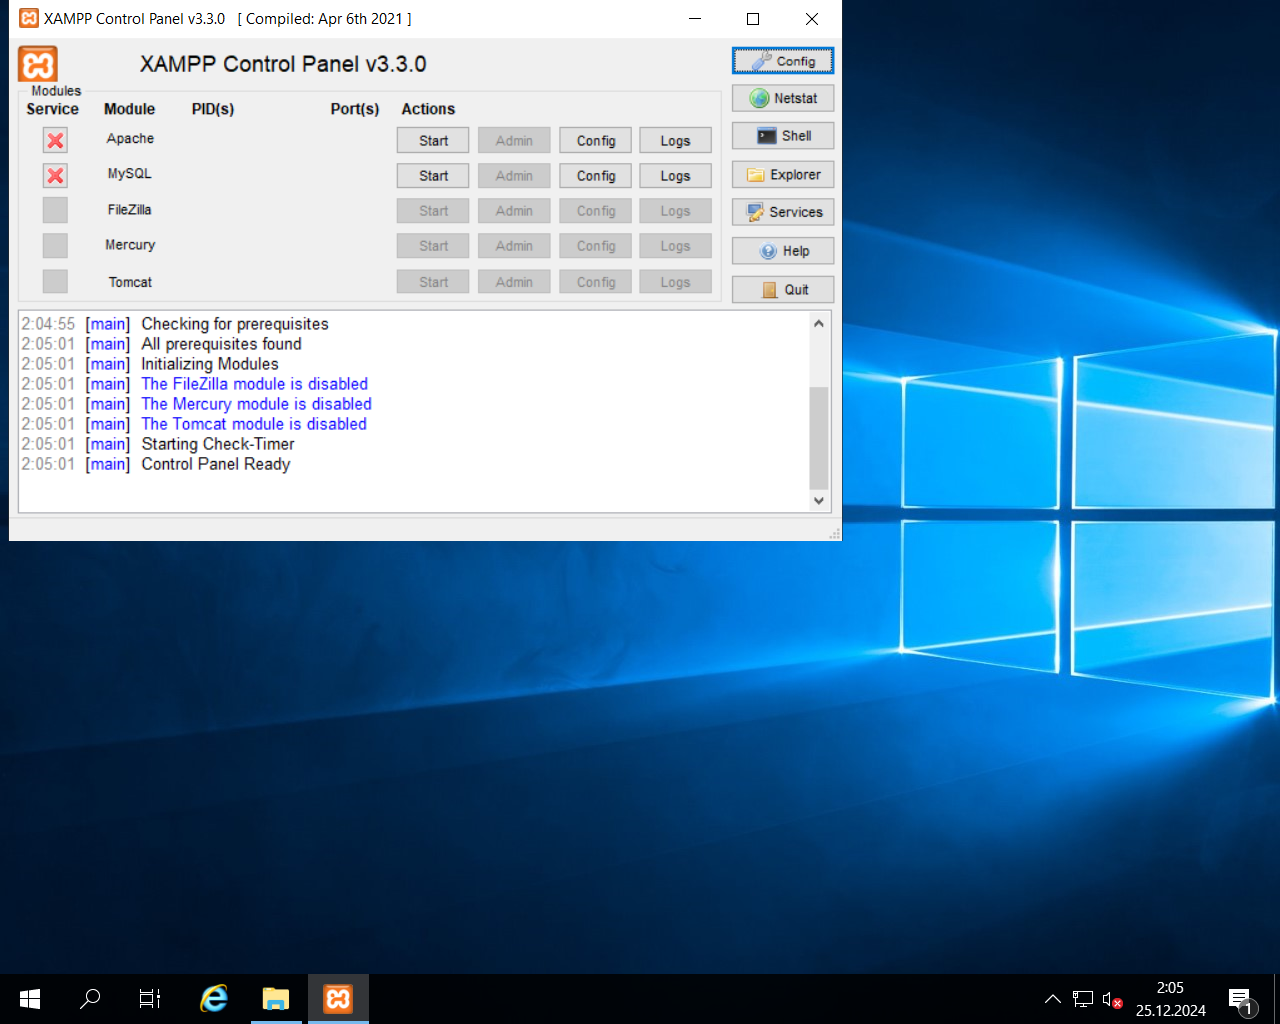This screenshot has height=1024, width=1280.
Task: Open Apache Config options
Action: click(x=595, y=140)
